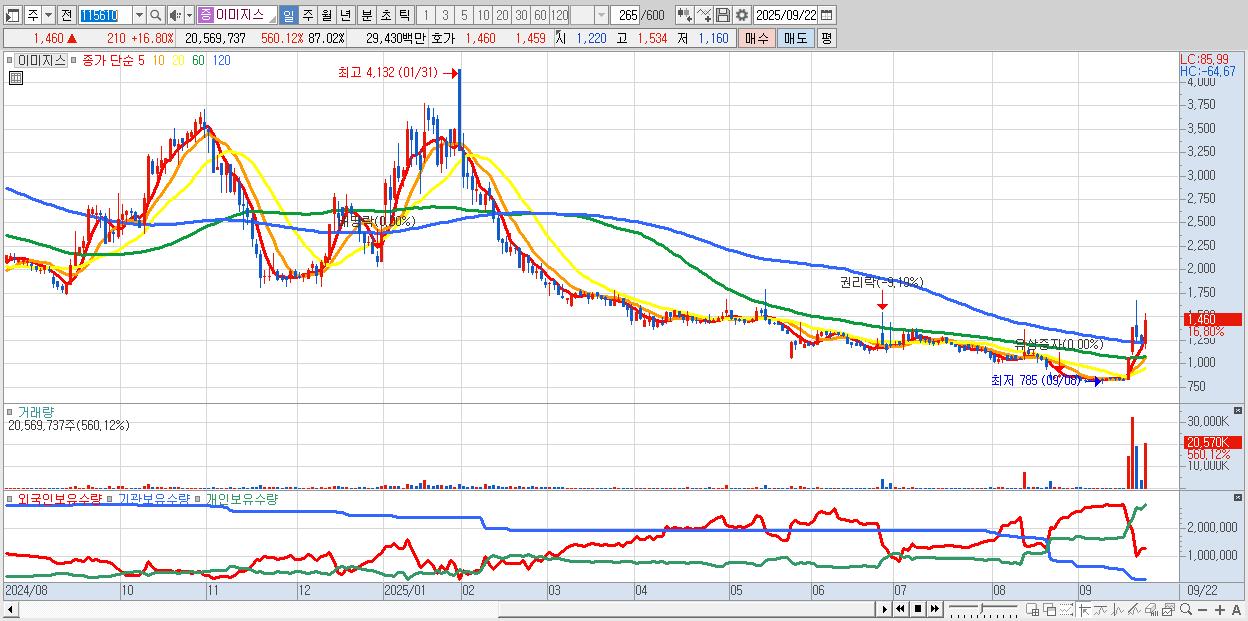Select the 년 yearly period tab
The height and width of the screenshot is (621, 1248).
coord(345,15)
